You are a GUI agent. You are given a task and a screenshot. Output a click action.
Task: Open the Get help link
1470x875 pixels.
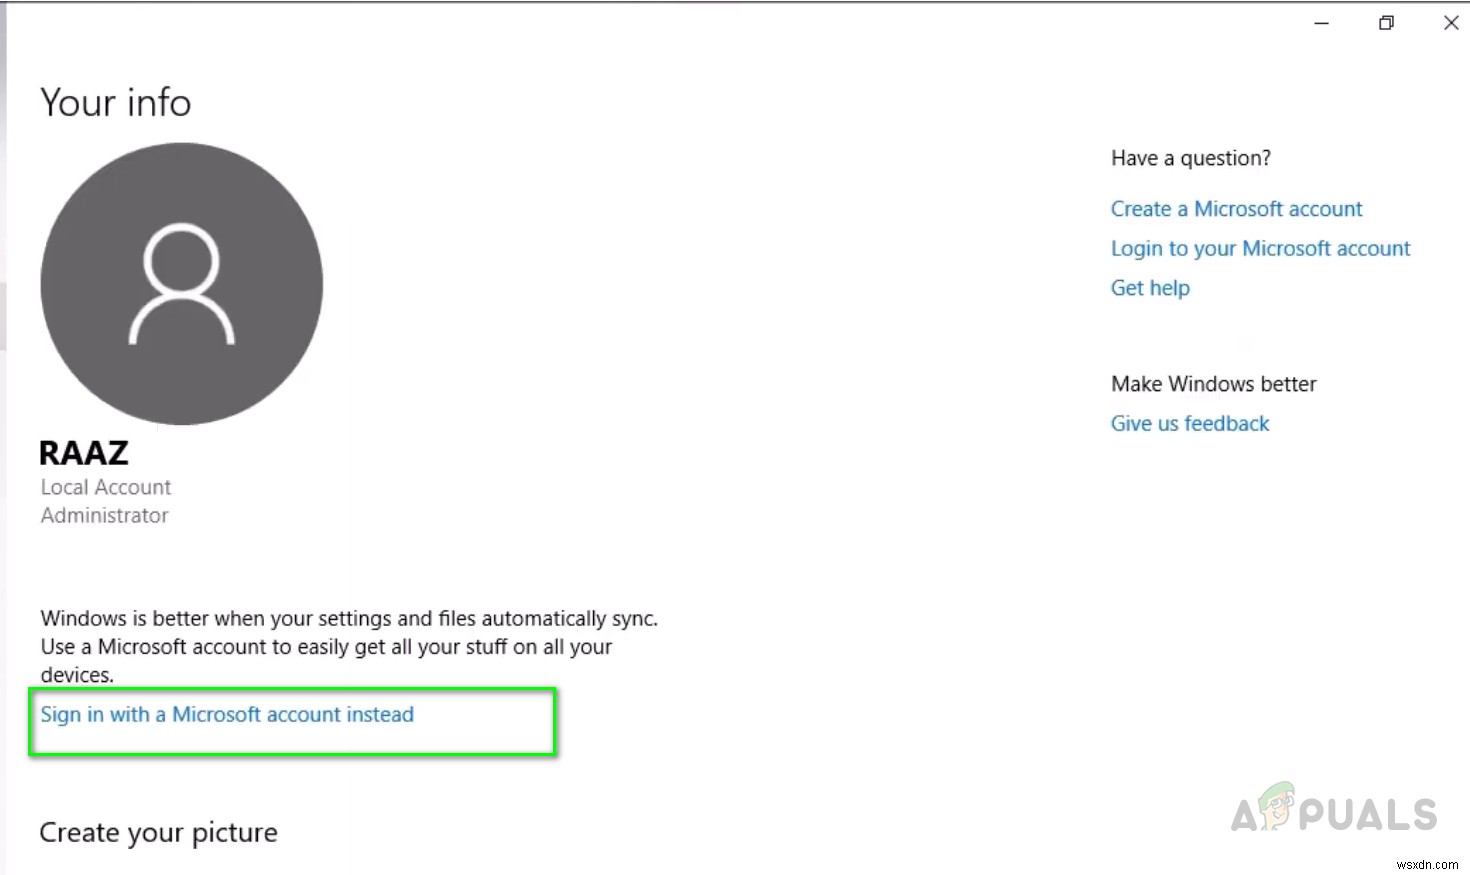1150,288
